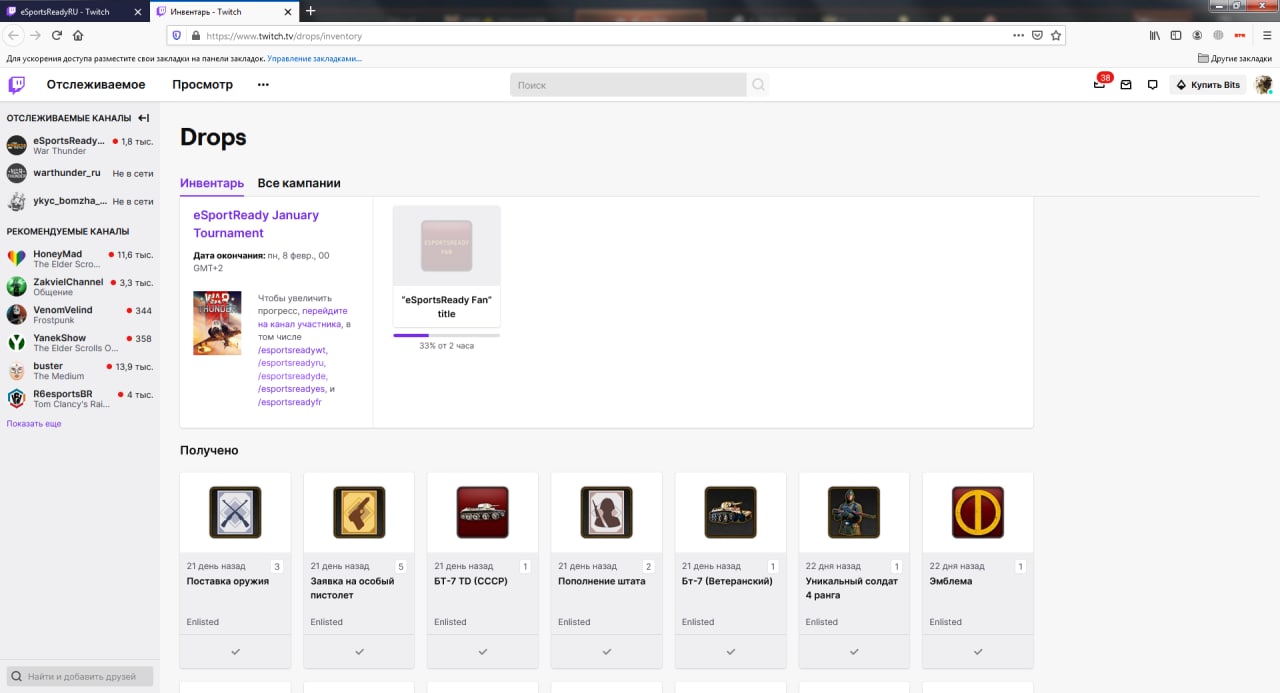Open VenomVelind recommended channel
This screenshot has width=1280, height=693.
(80, 315)
